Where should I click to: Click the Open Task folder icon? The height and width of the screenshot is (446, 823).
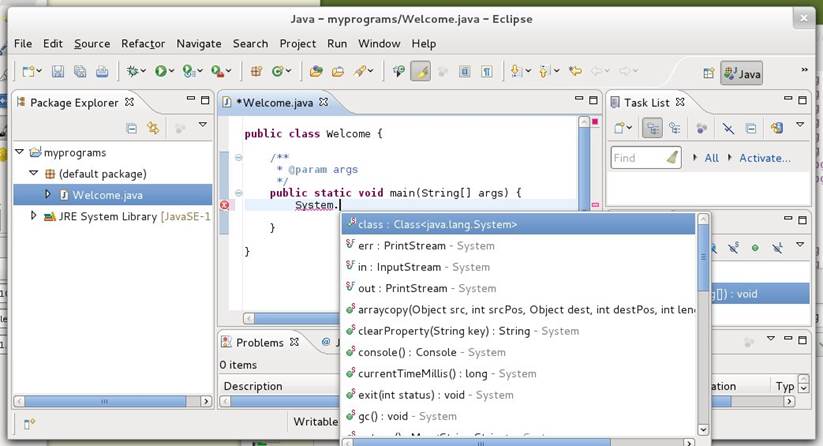pyautogui.click(x=338, y=71)
